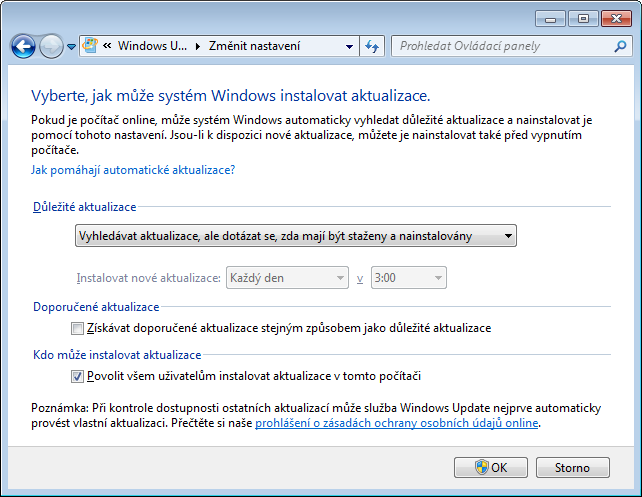
Task: Click the Back navigation arrow
Action: click(x=23, y=46)
